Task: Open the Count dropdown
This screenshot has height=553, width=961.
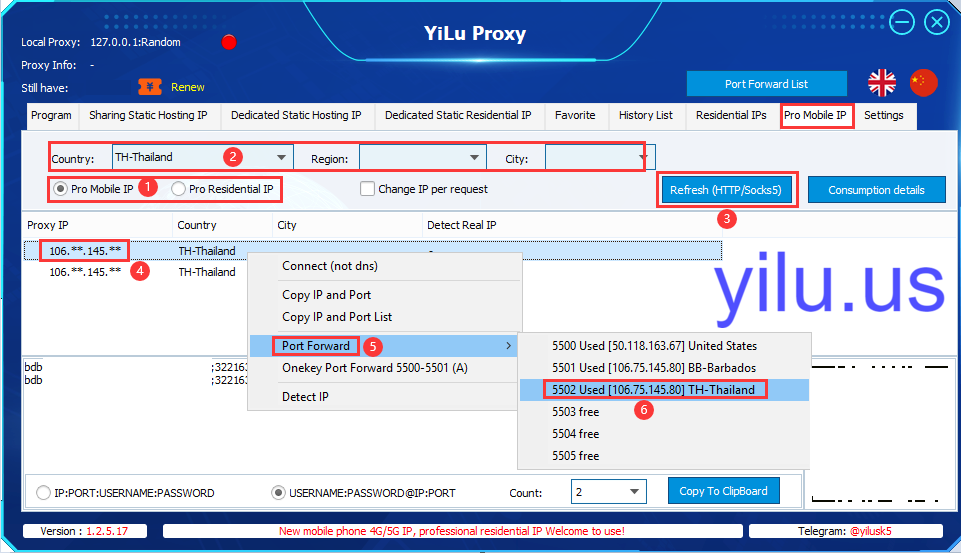Action: [x=634, y=492]
